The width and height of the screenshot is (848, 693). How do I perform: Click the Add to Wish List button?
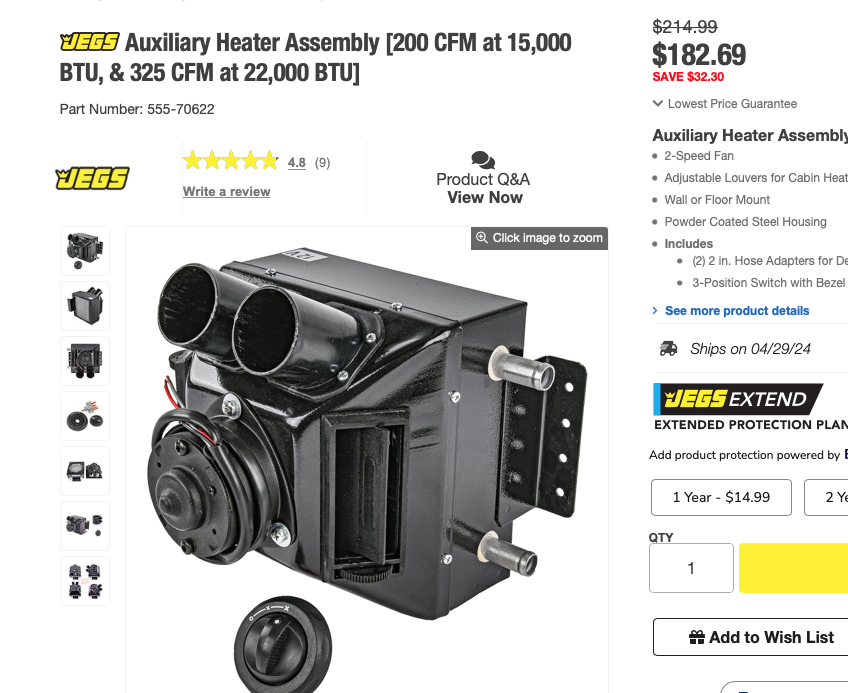[x=751, y=637]
